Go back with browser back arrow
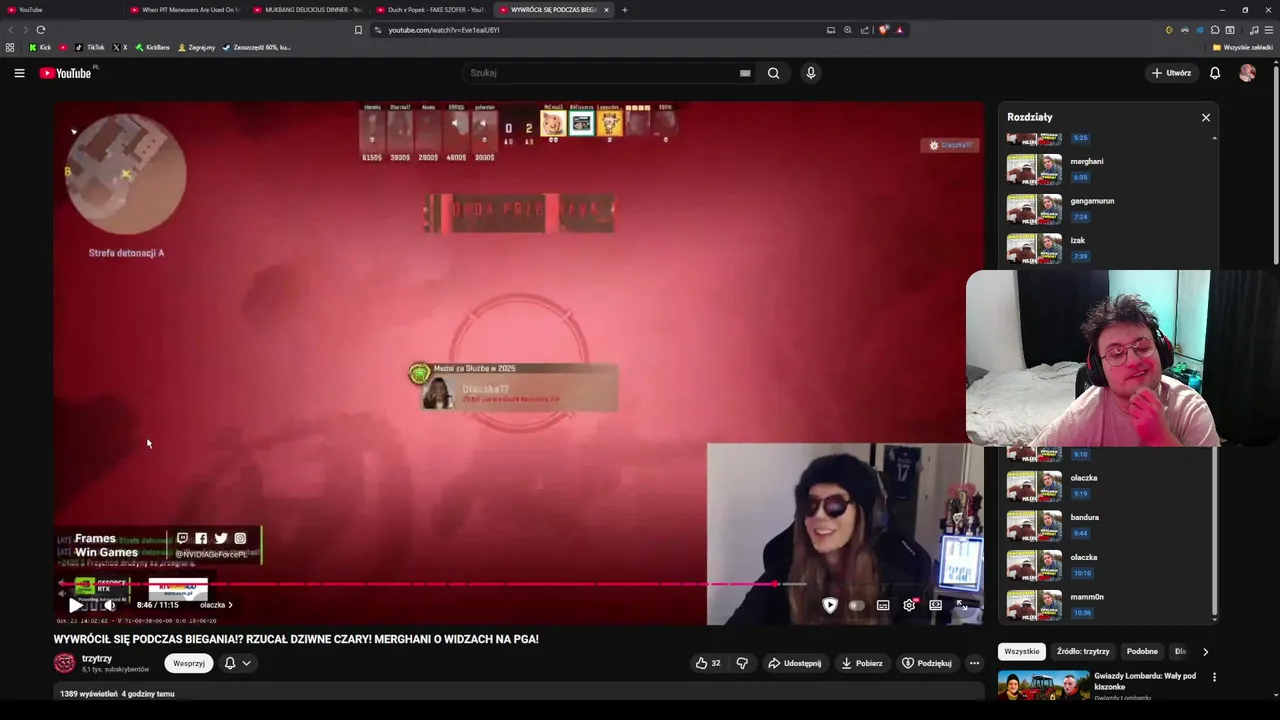This screenshot has width=1280, height=720. click(x=12, y=30)
